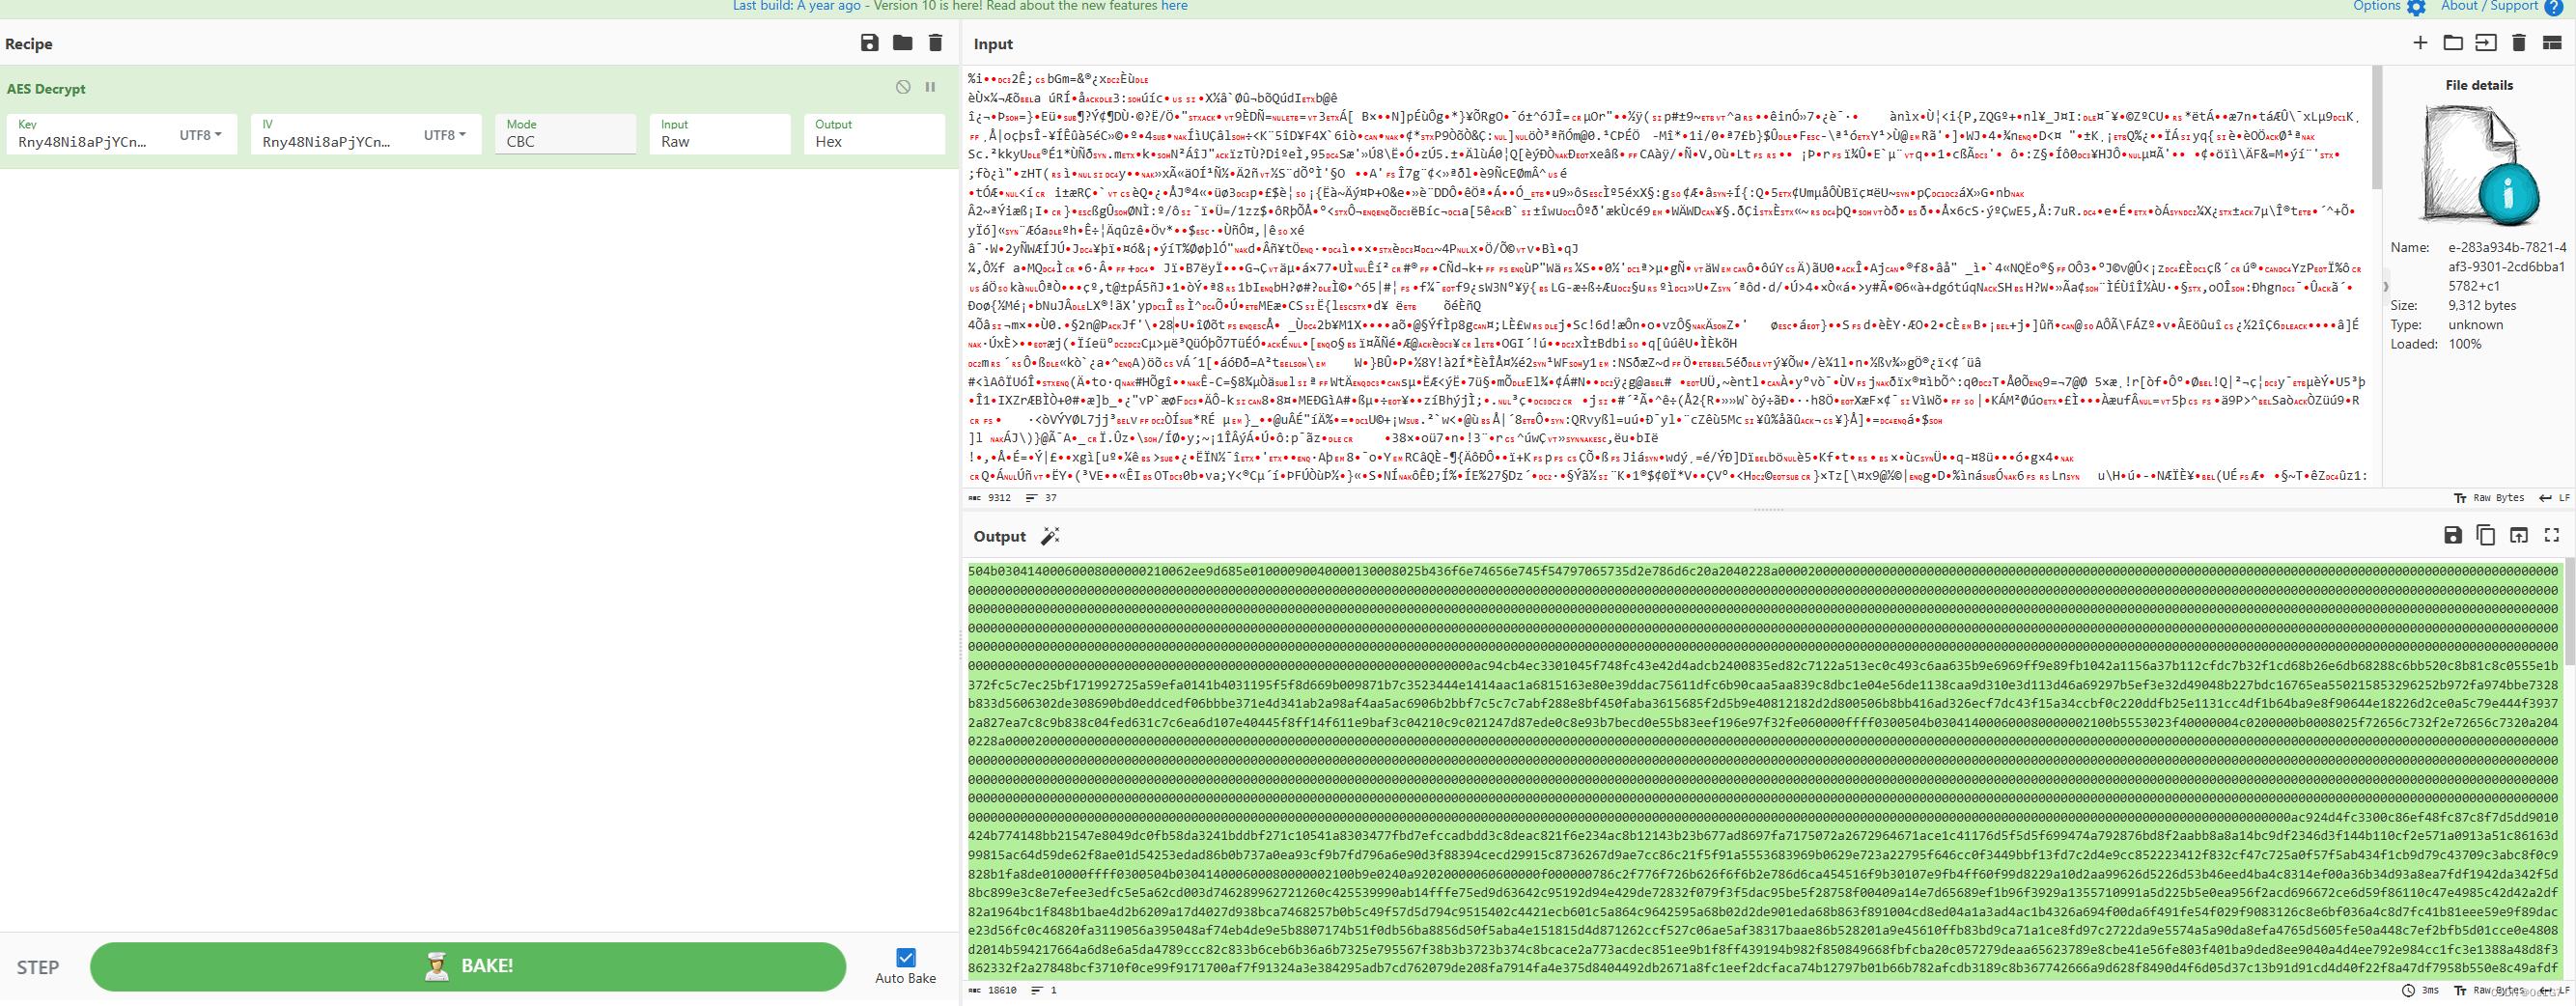Open the Input format Raw dropdown
Screen dimensions: 2576x1006
click(x=719, y=134)
